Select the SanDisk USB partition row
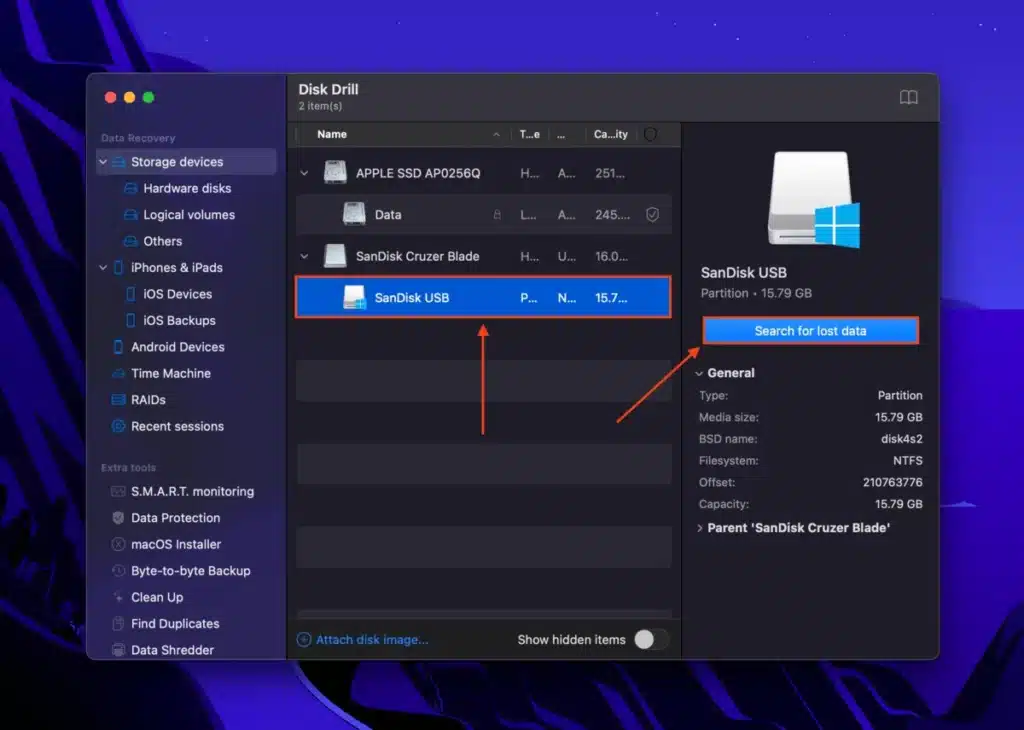The width and height of the screenshot is (1024, 730). click(x=483, y=298)
